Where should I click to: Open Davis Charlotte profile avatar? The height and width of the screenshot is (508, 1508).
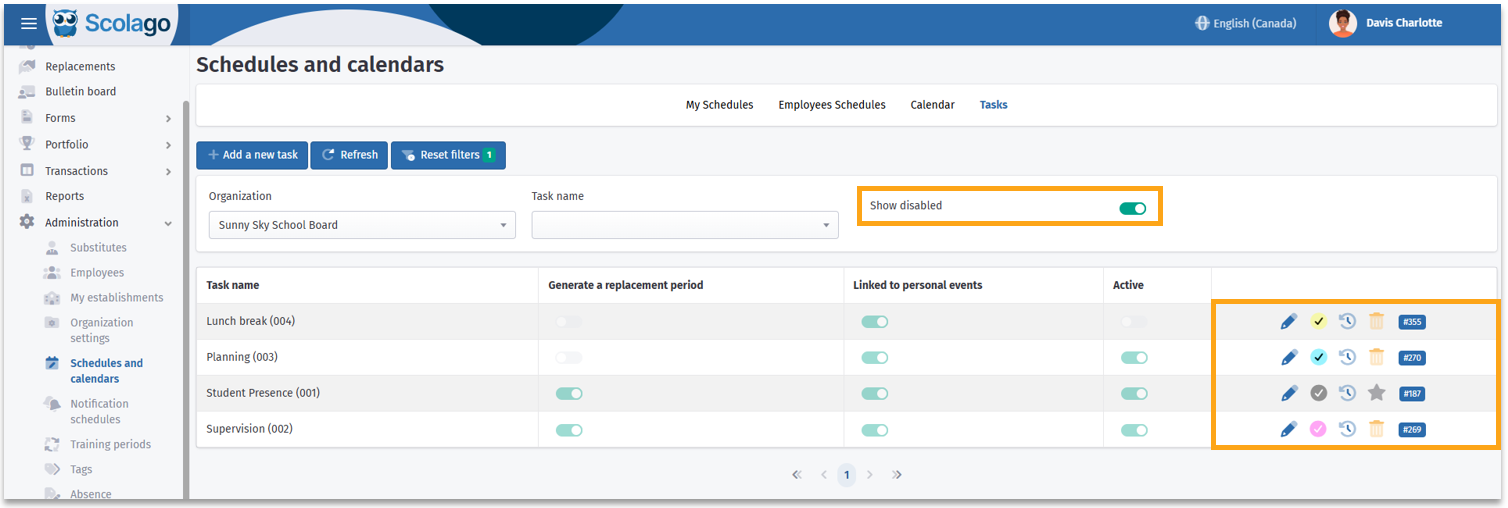1343,23
